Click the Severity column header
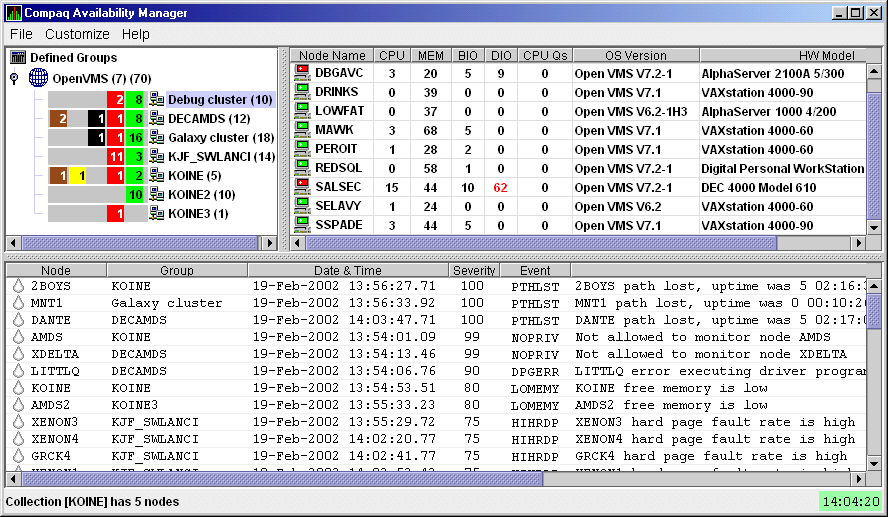The height and width of the screenshot is (517, 888). [x=473, y=270]
